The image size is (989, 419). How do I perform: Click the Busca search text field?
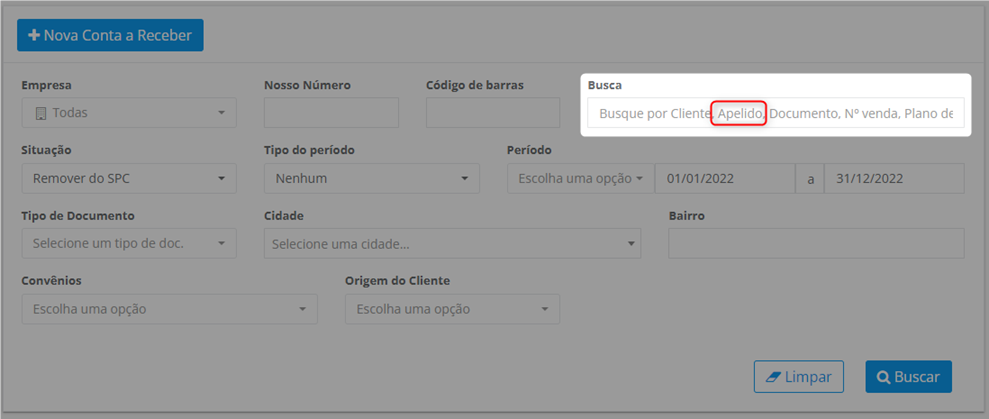[x=776, y=113]
